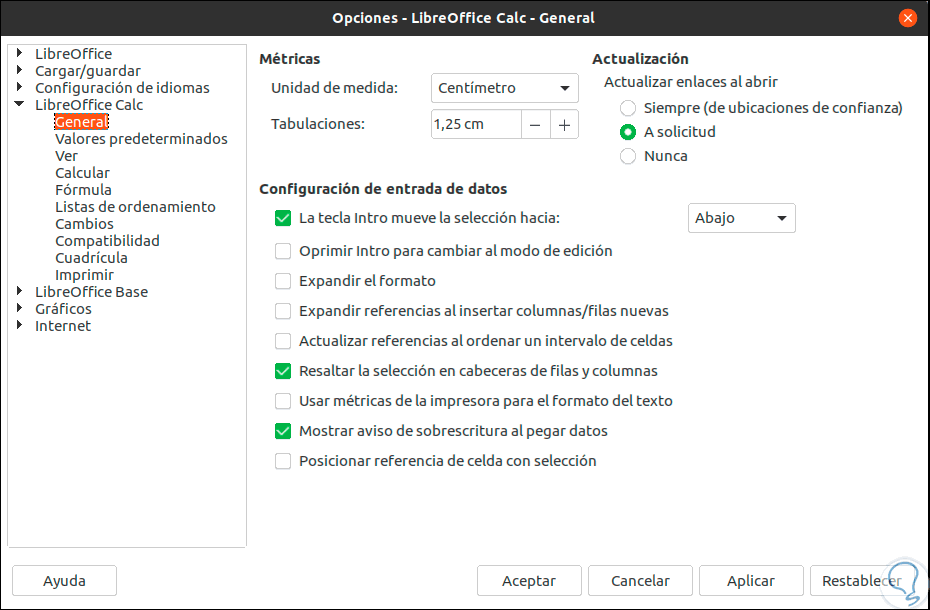Increase tabulaciones value with plus button

[x=564, y=124]
